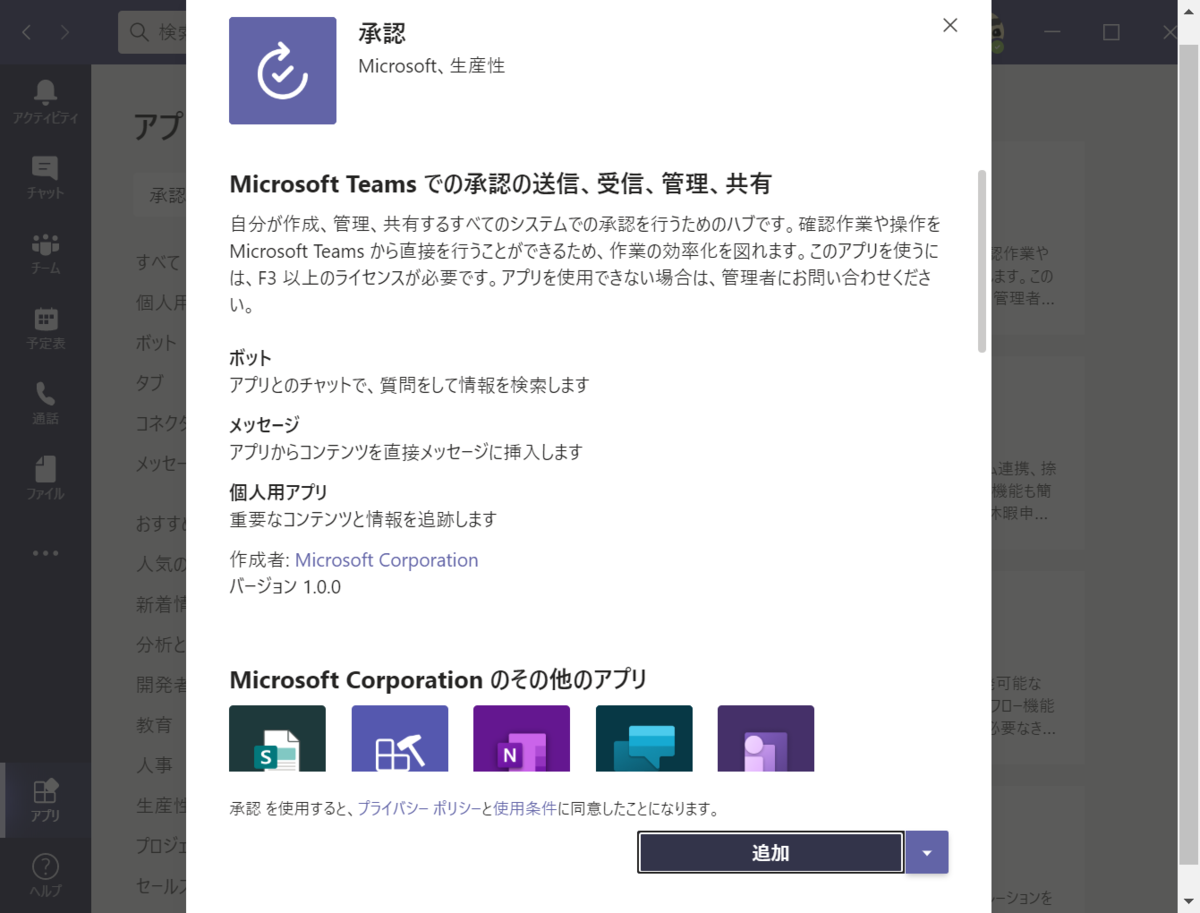The height and width of the screenshot is (913, 1200).
Task: Go back with the left arrow
Action: [x=27, y=32]
